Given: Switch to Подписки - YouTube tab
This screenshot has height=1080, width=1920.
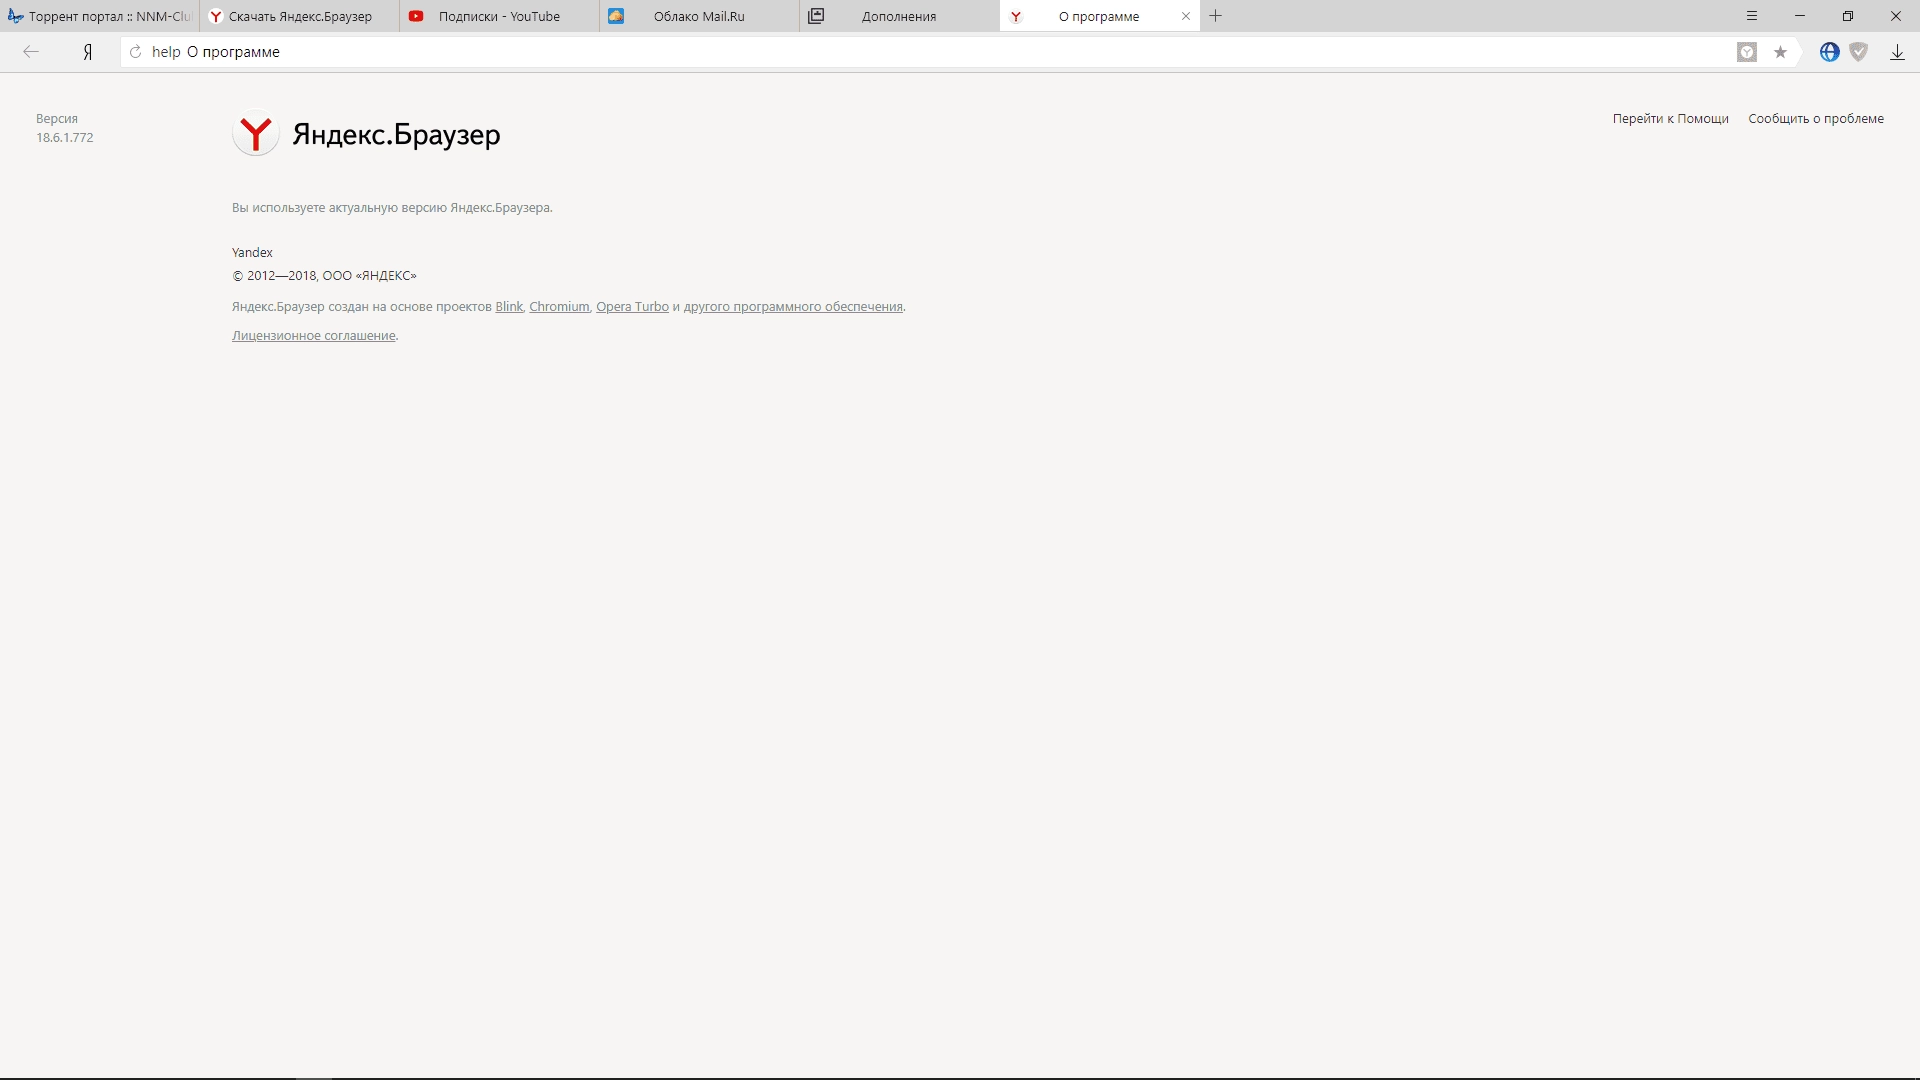Looking at the screenshot, I should pos(500,16).
